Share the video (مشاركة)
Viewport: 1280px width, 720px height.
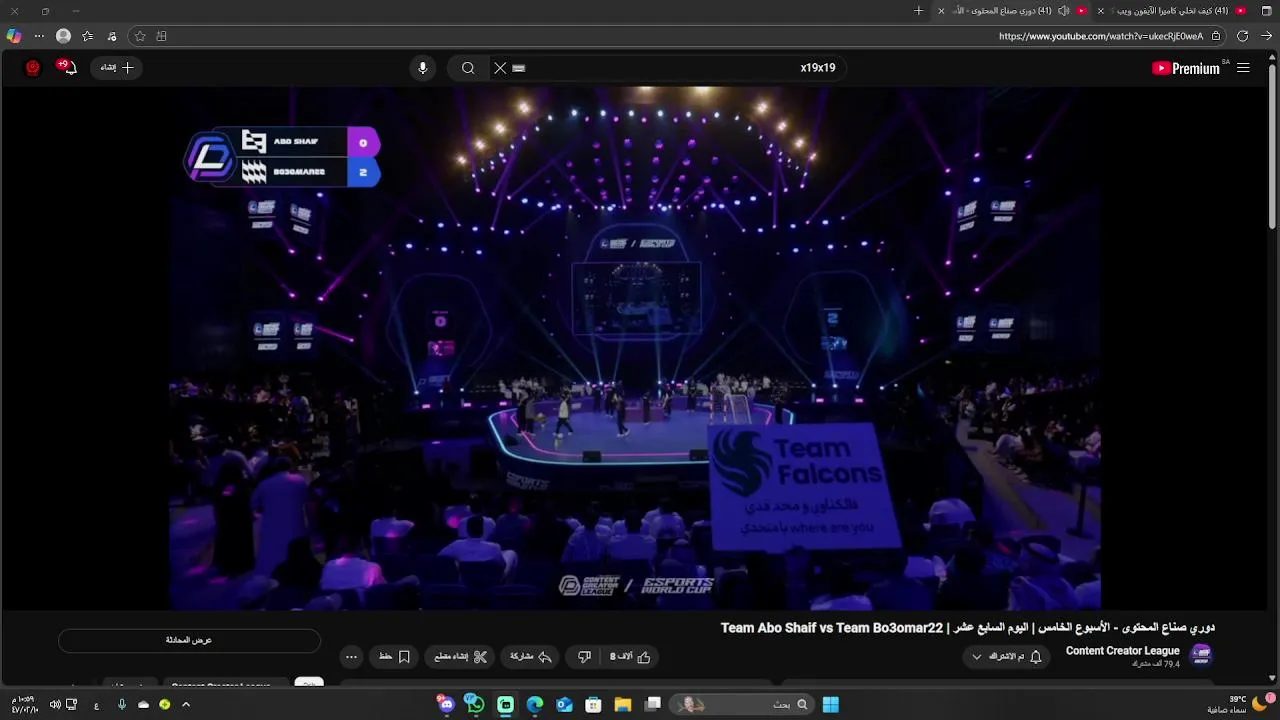531,657
